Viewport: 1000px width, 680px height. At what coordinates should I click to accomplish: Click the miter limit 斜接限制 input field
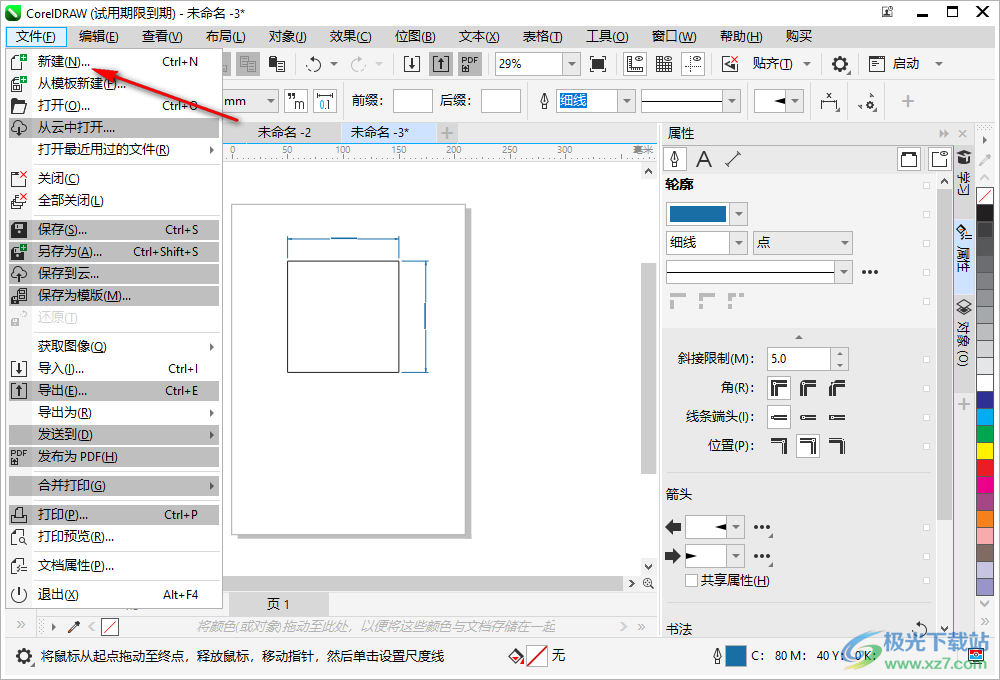pyautogui.click(x=799, y=359)
